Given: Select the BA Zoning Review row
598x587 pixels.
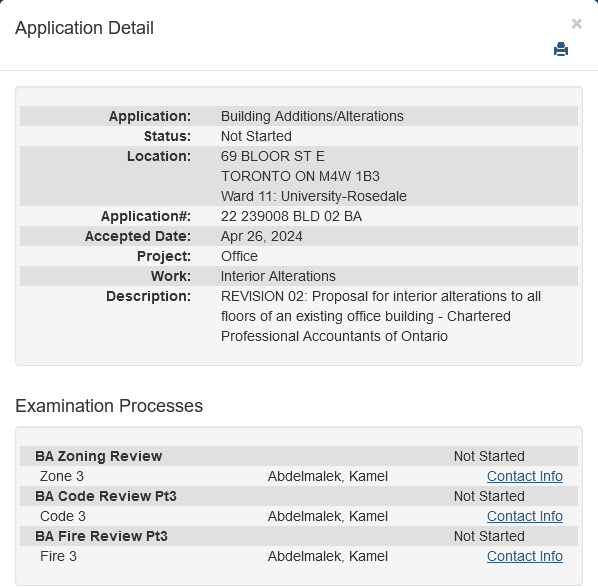Looking at the screenshot, I should tap(299, 456).
